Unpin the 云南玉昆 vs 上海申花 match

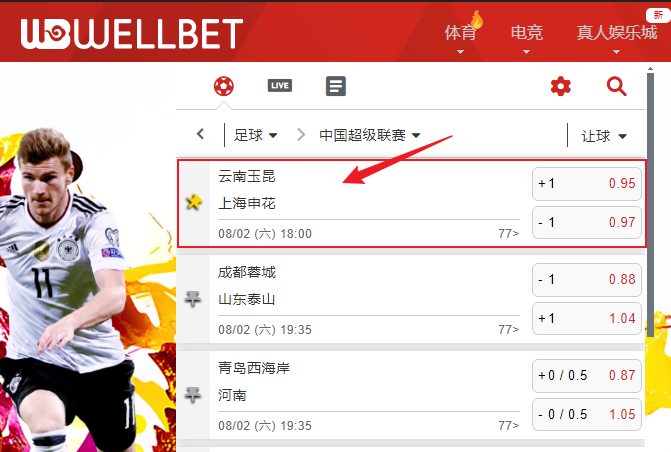194,202
